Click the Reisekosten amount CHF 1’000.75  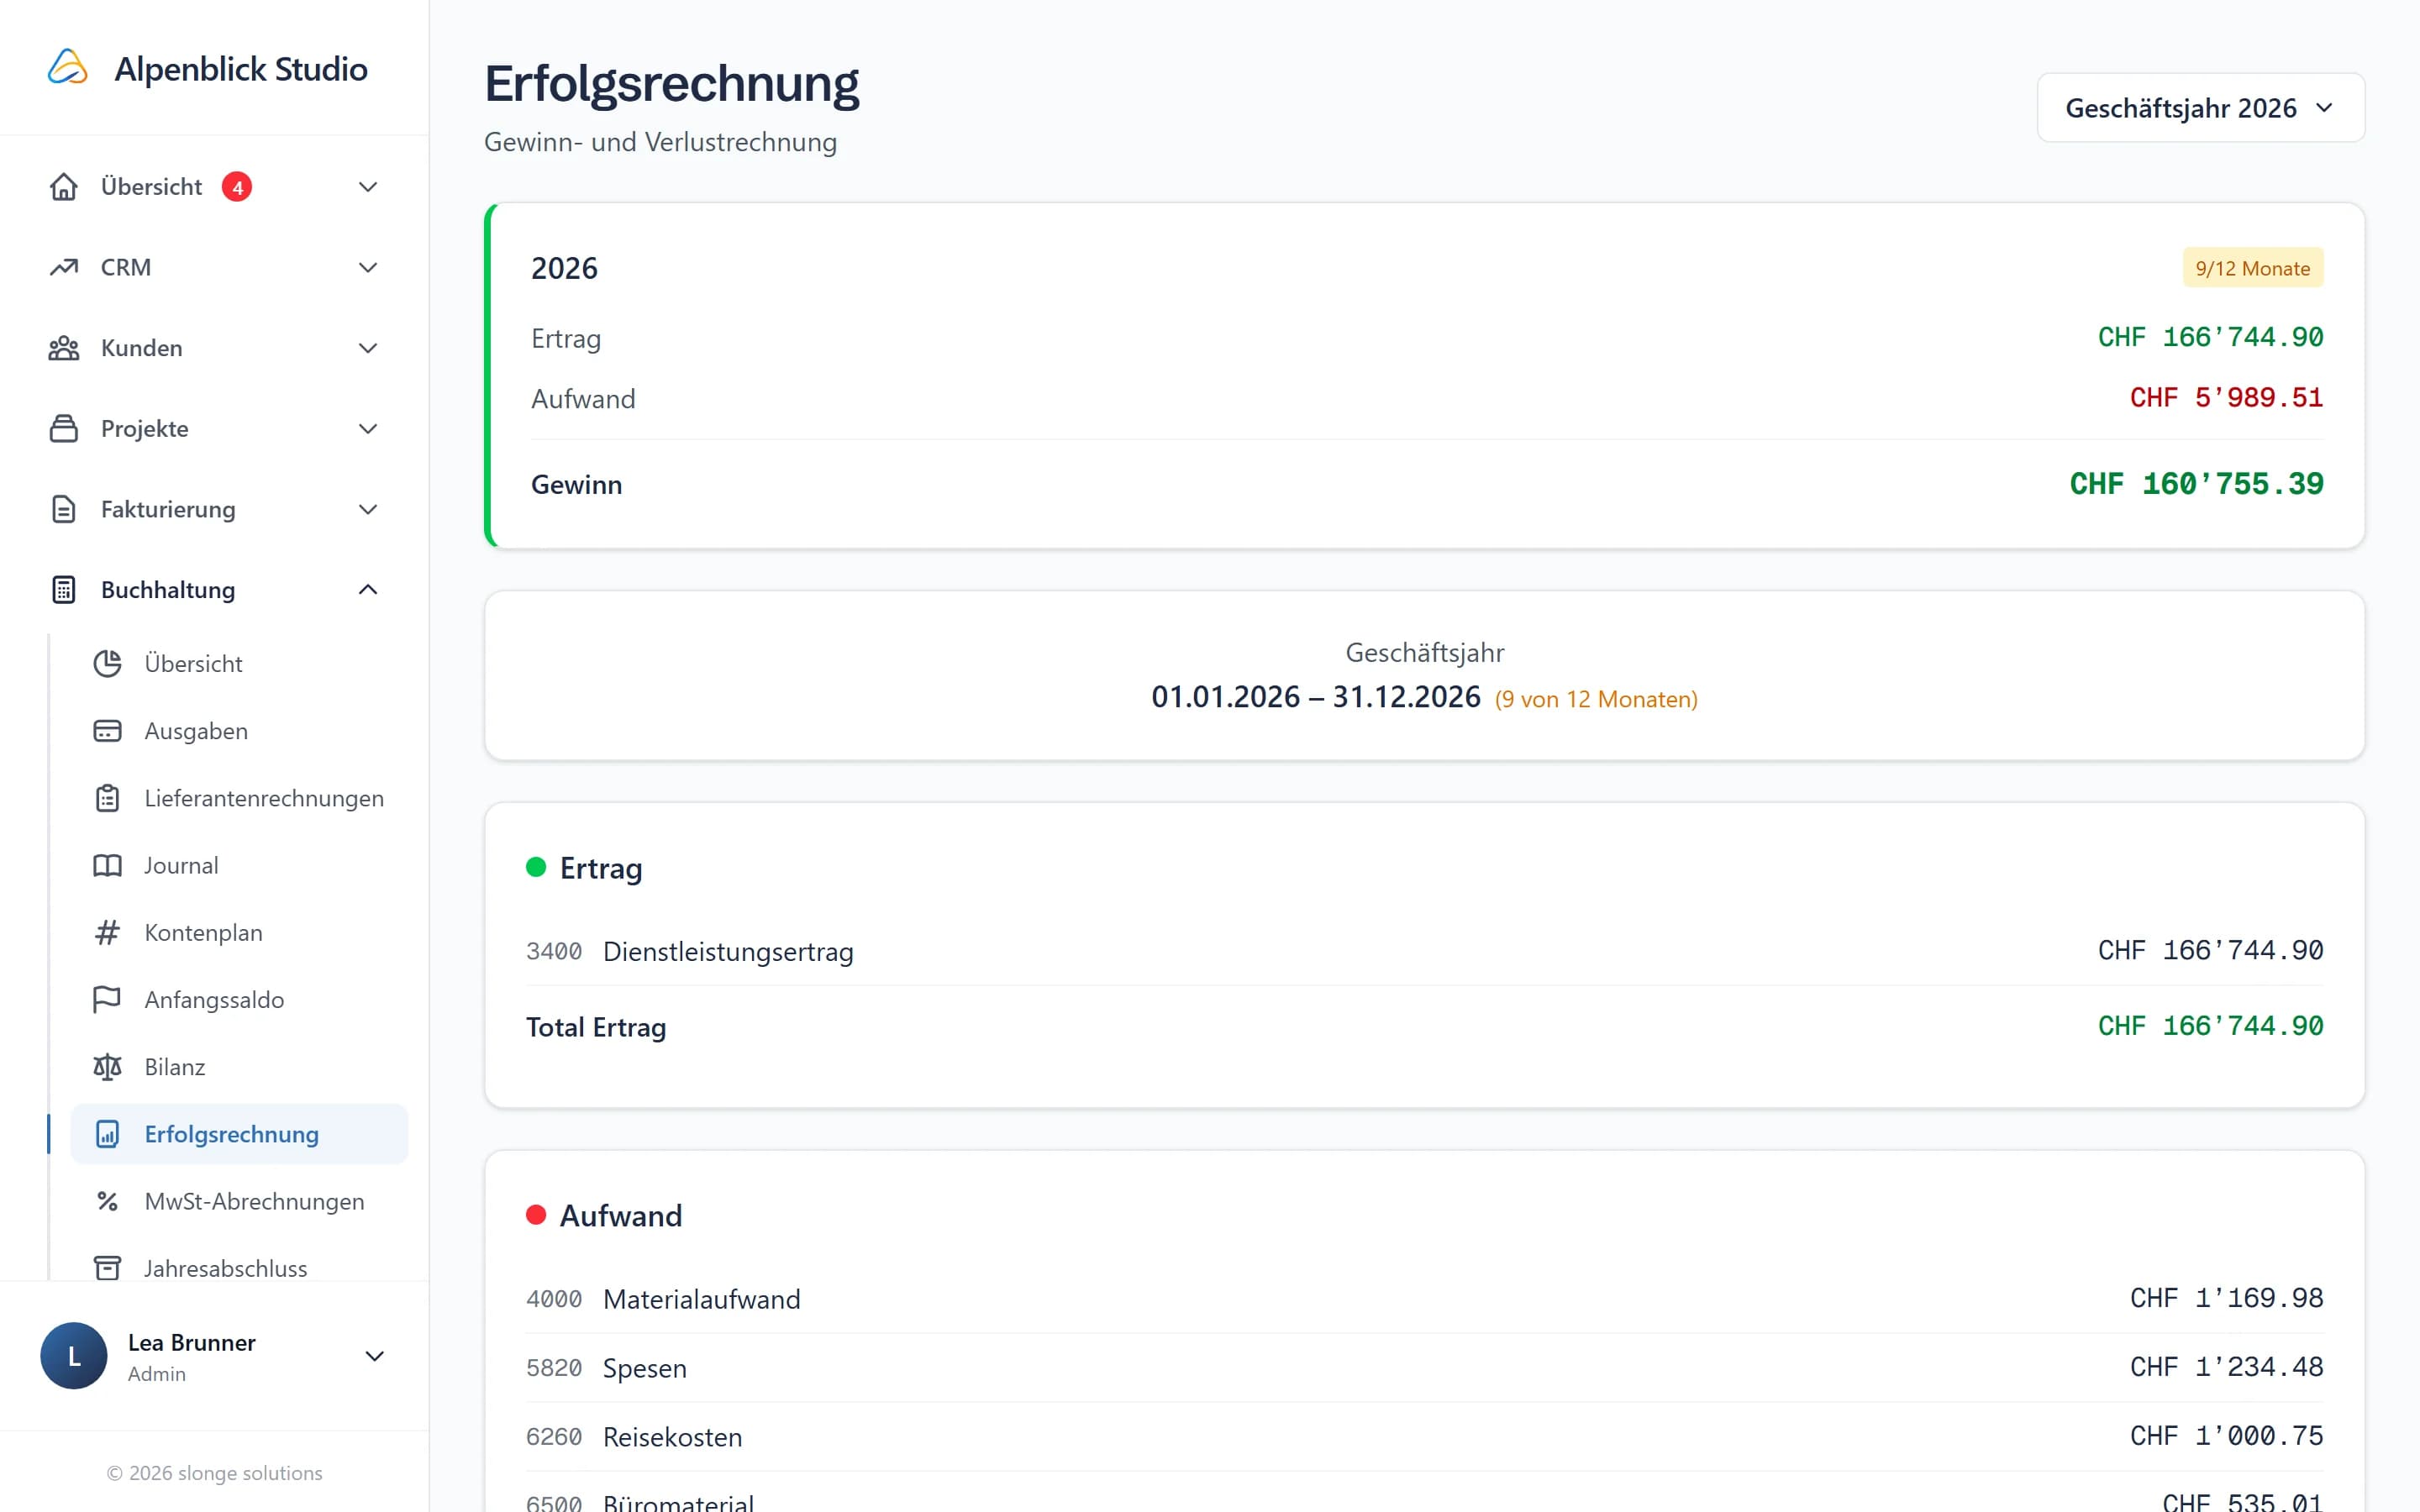(2226, 1436)
